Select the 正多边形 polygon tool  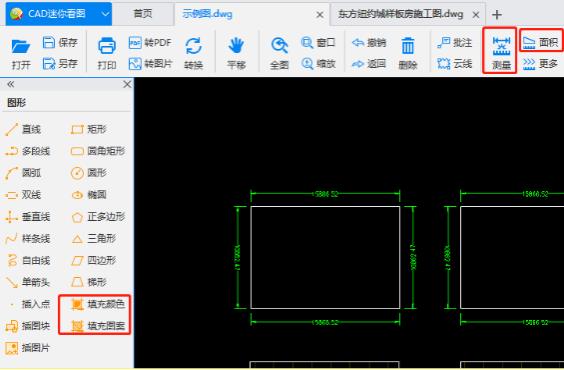[98, 217]
